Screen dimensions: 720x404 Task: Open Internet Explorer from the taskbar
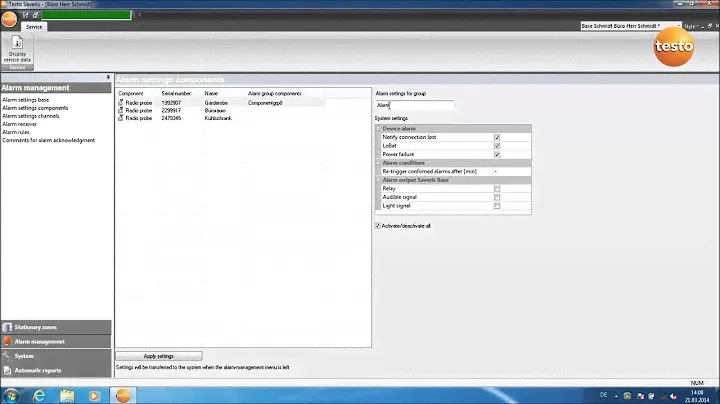tap(40, 395)
